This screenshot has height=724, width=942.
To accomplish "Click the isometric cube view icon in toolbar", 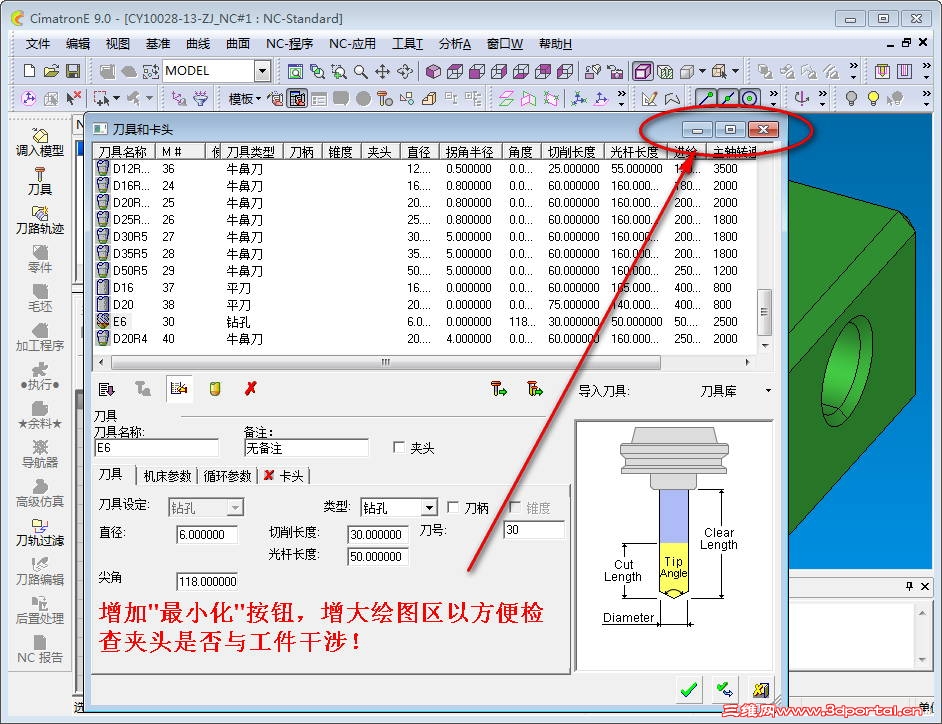I will tap(433, 71).
